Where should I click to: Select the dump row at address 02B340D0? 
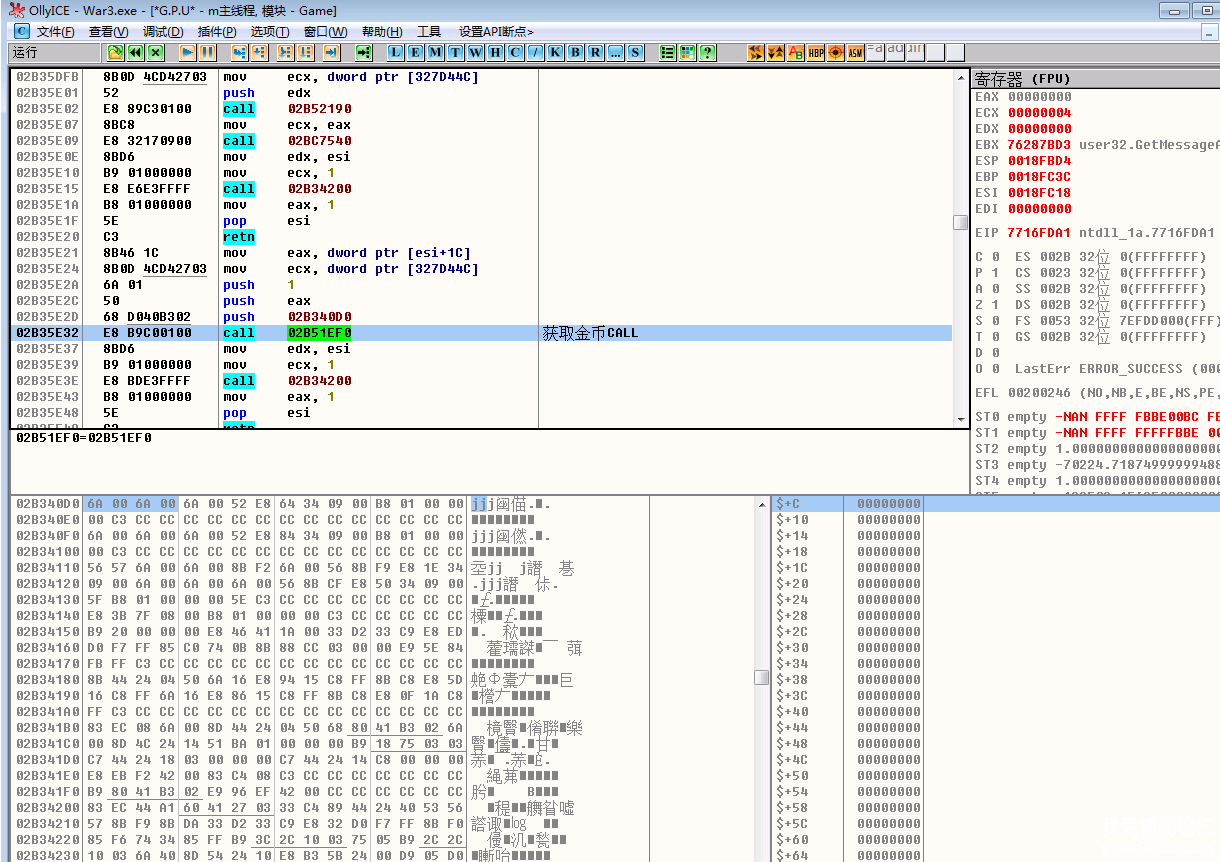[383, 504]
